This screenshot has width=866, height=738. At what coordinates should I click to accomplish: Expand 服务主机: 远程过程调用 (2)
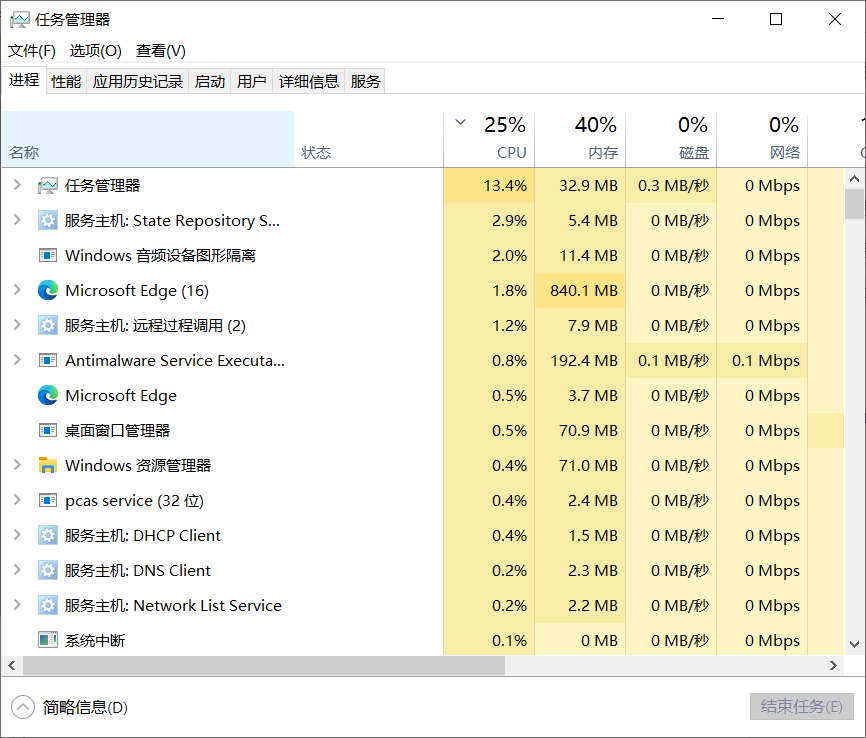pyautogui.click(x=17, y=324)
